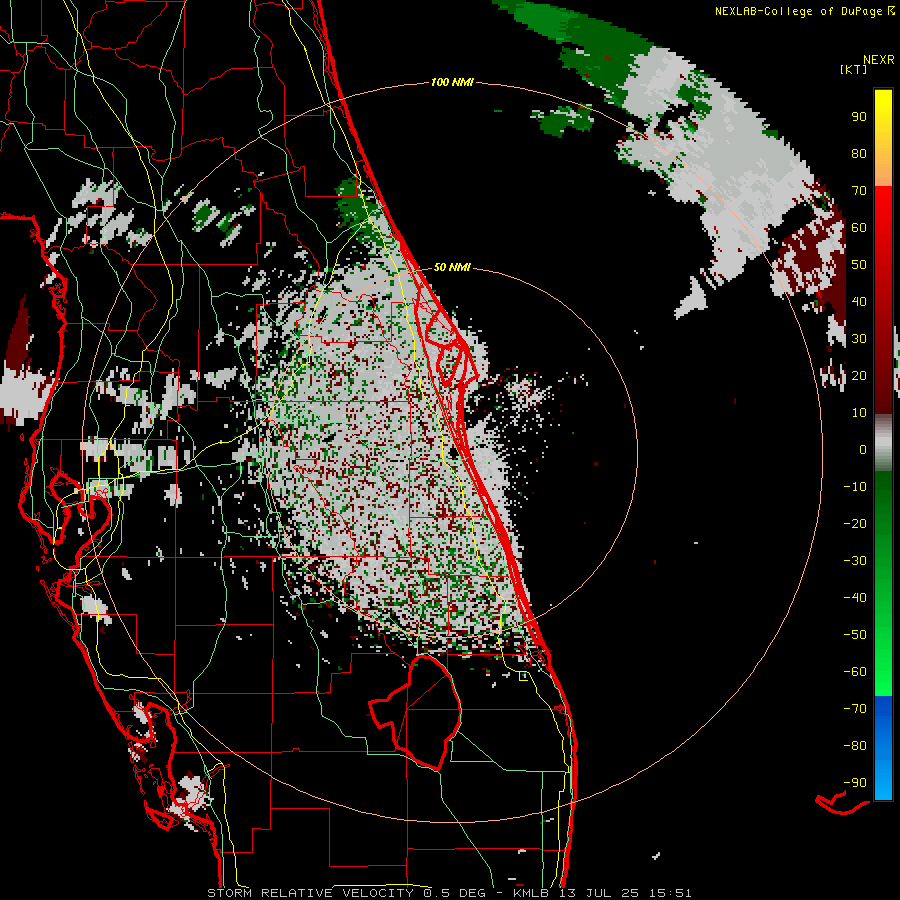Click the KT units label above the color scale
The width and height of the screenshot is (900, 900).
[x=854, y=69]
